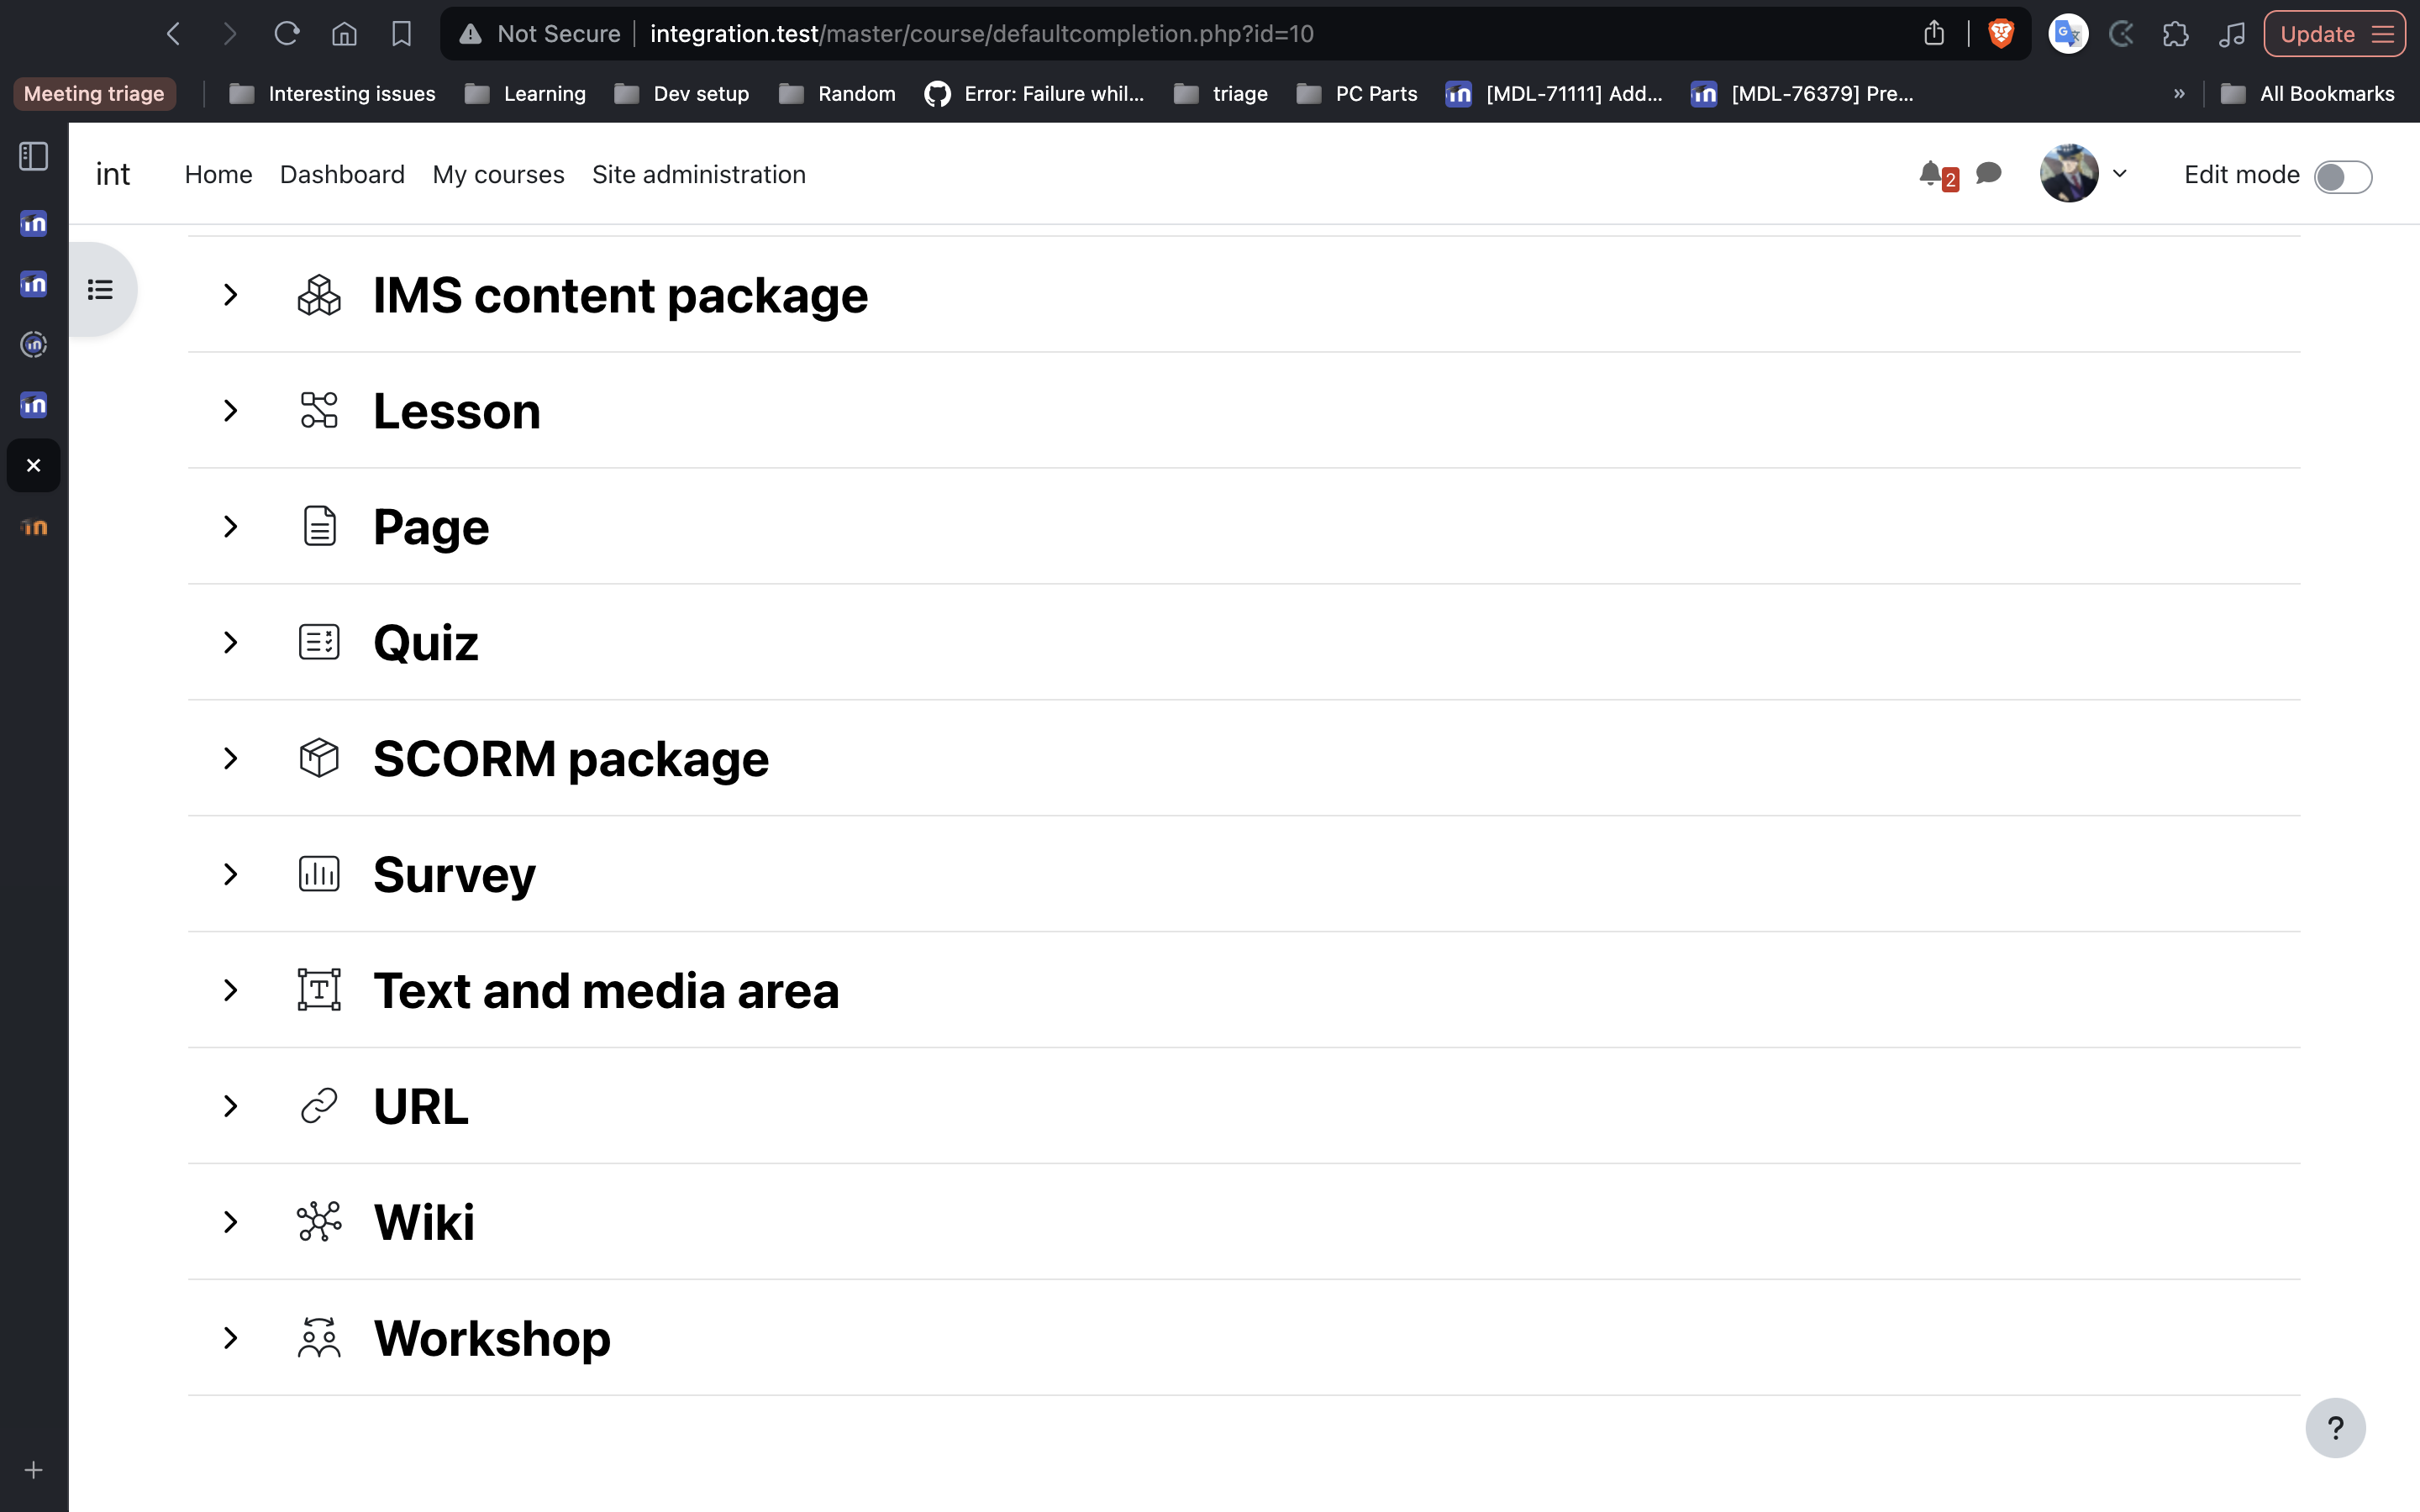Expand the Text and media area section
The image size is (2420, 1512).
click(231, 991)
